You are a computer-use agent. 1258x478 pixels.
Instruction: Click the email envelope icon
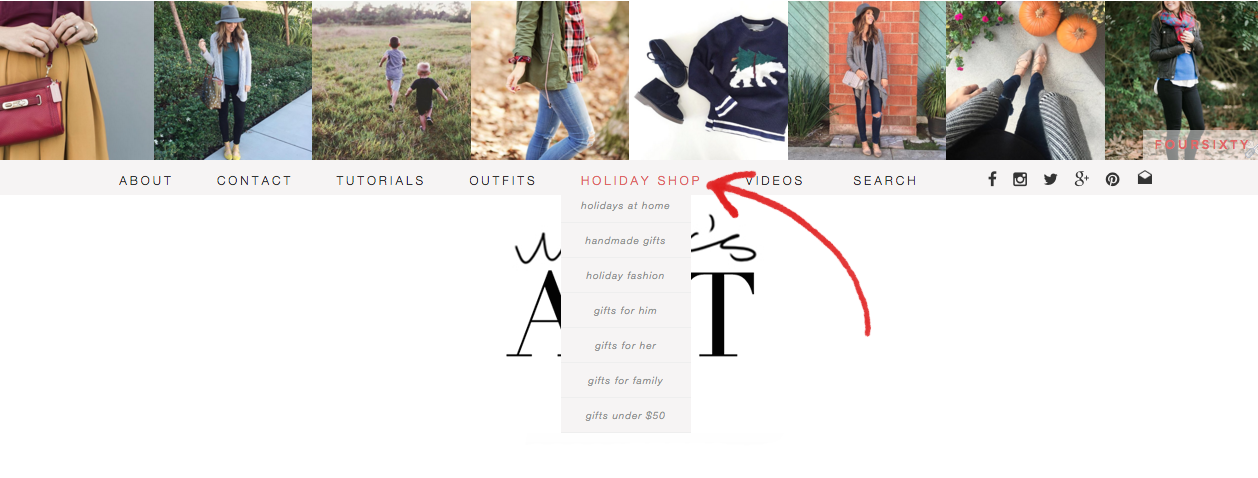[1144, 178]
